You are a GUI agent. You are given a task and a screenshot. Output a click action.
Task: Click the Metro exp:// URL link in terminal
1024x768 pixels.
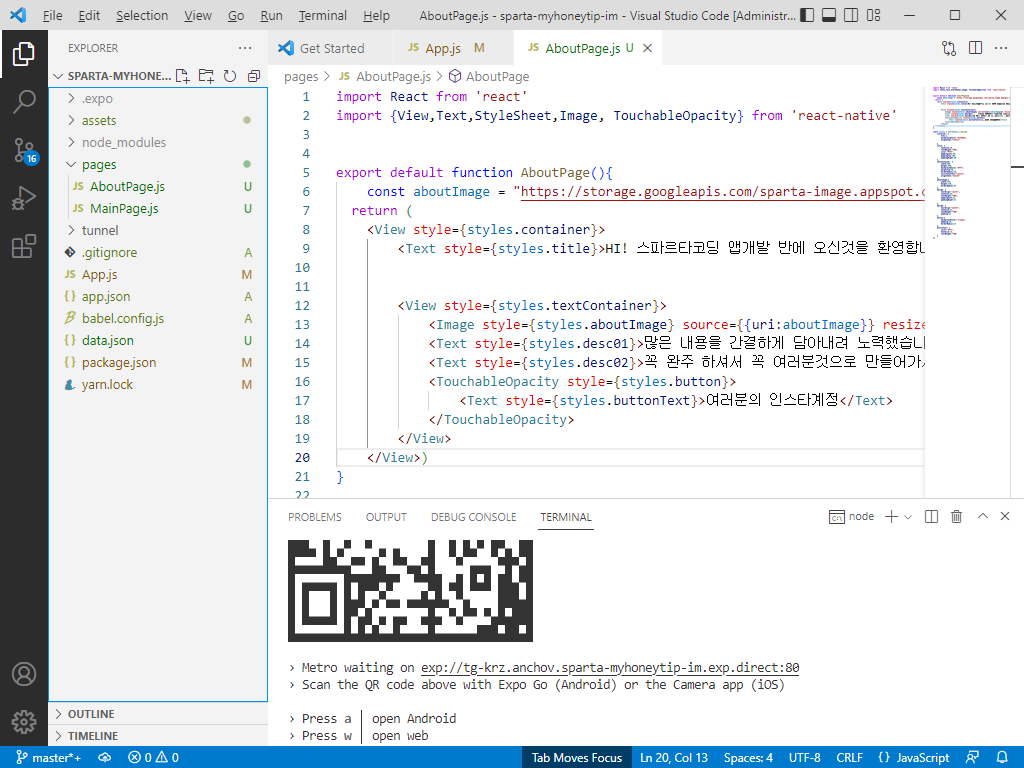610,667
